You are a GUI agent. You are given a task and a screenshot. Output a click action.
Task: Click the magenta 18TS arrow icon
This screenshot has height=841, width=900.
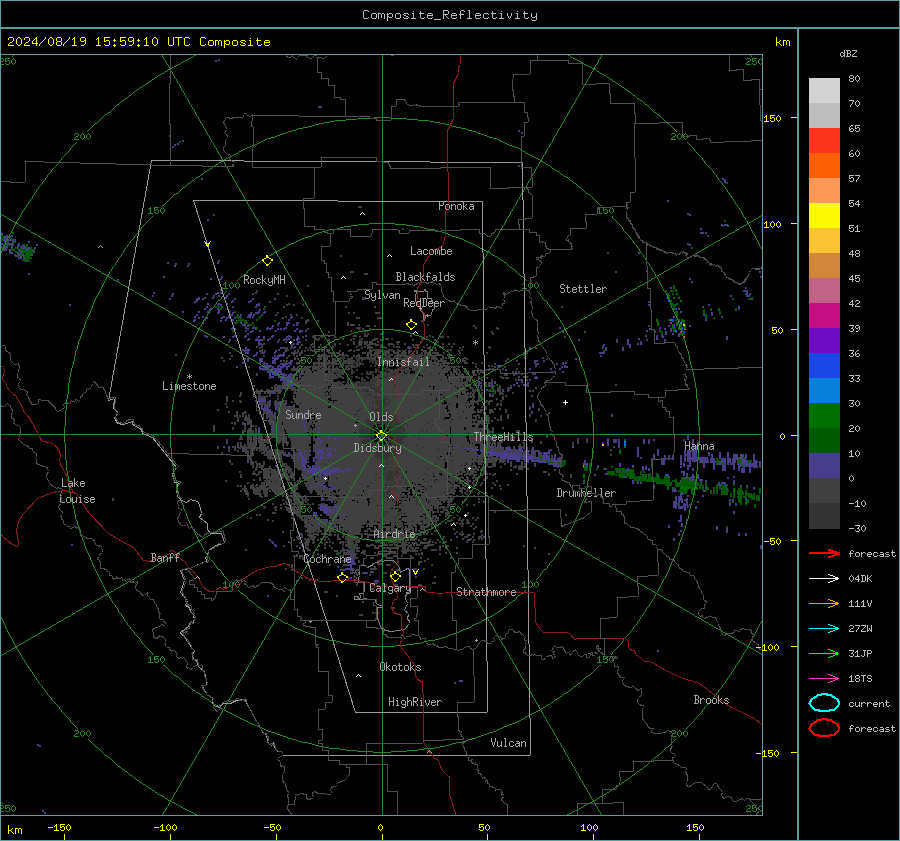coord(824,679)
